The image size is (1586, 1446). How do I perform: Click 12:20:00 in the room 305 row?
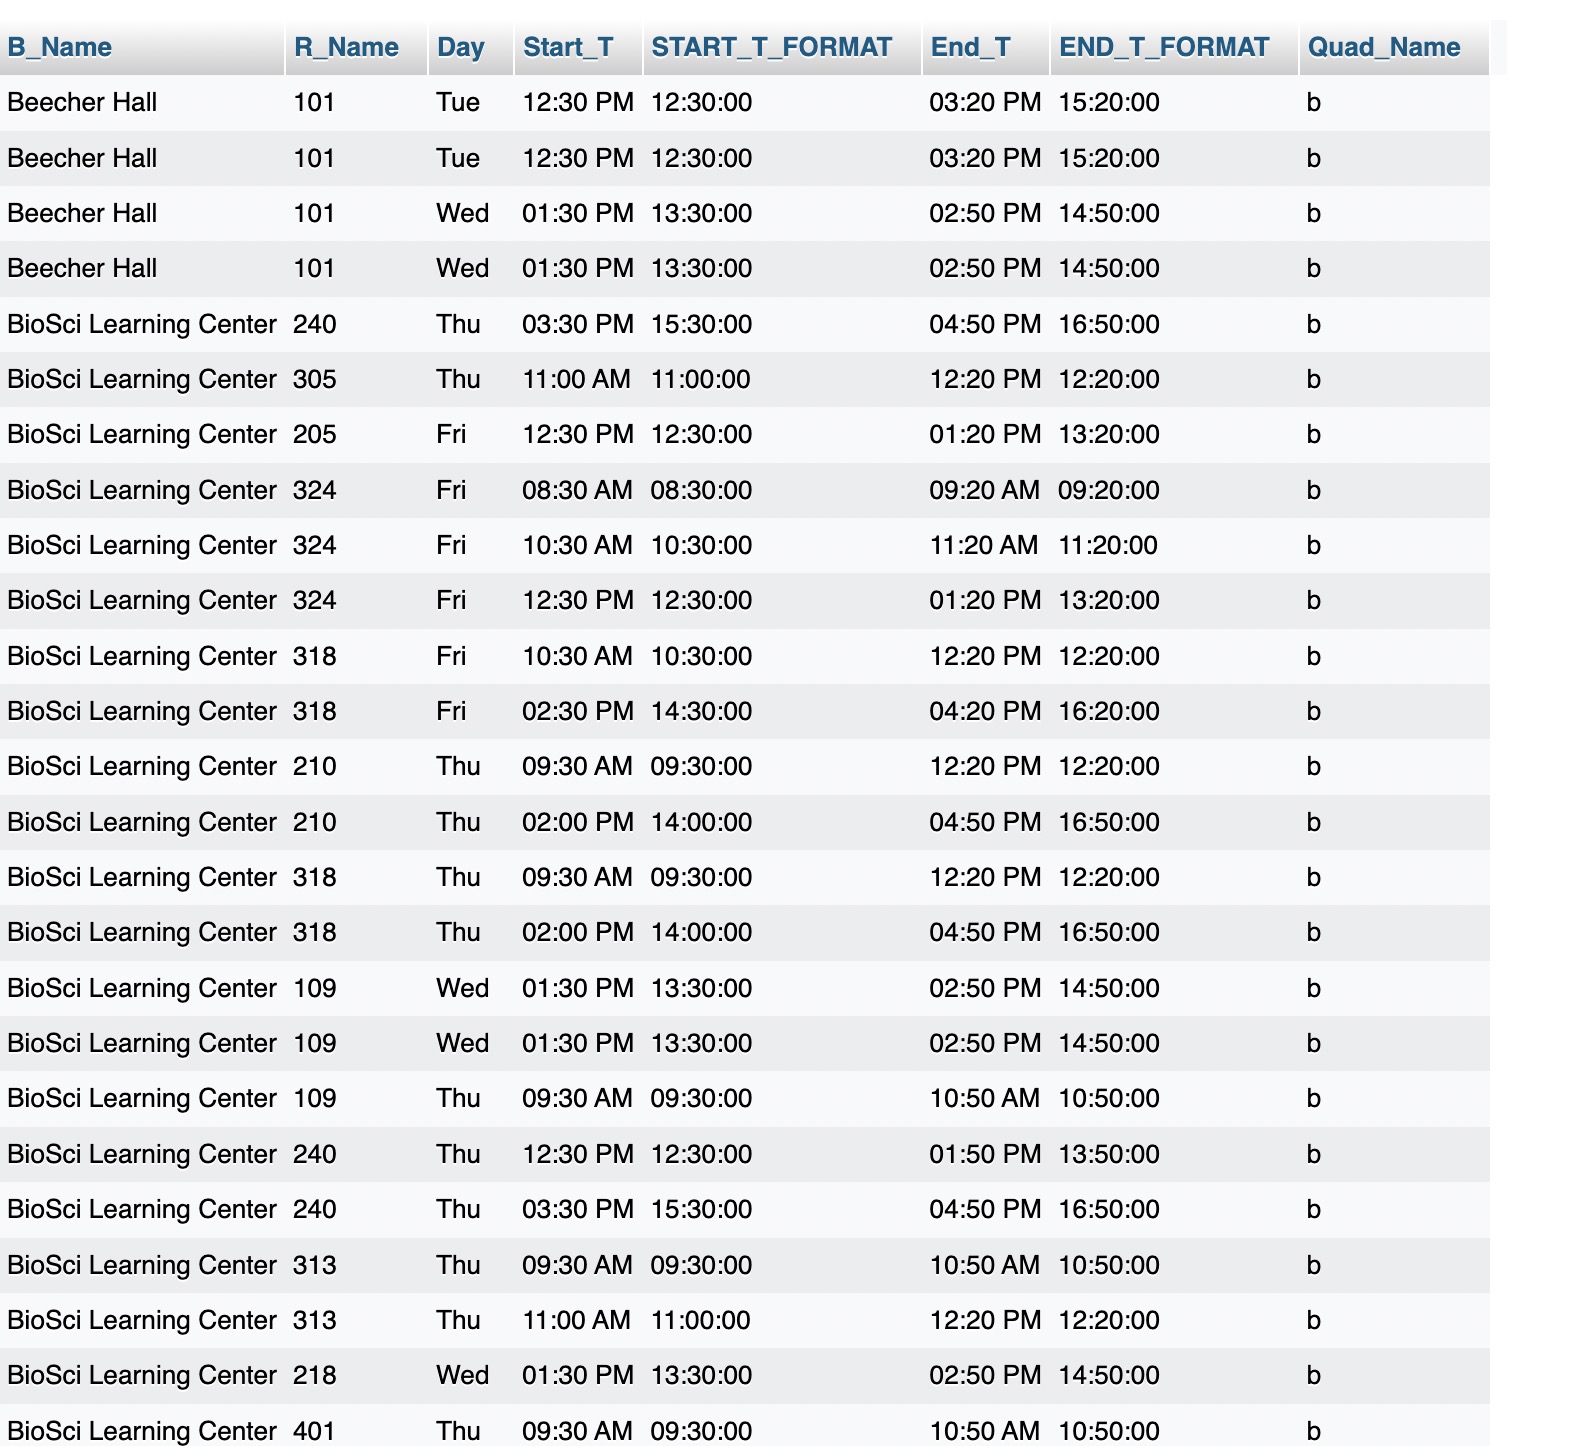1109,379
